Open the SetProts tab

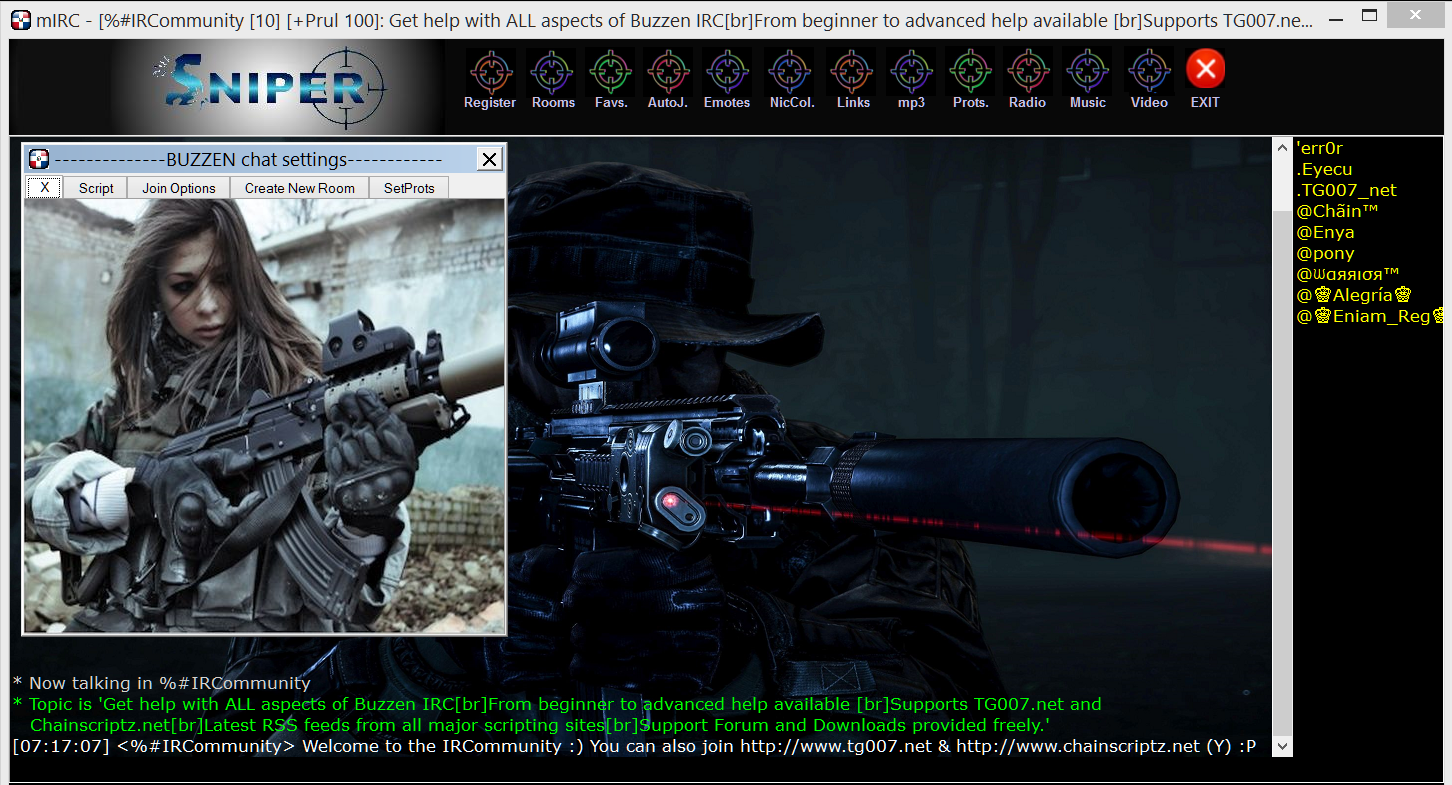coord(409,188)
